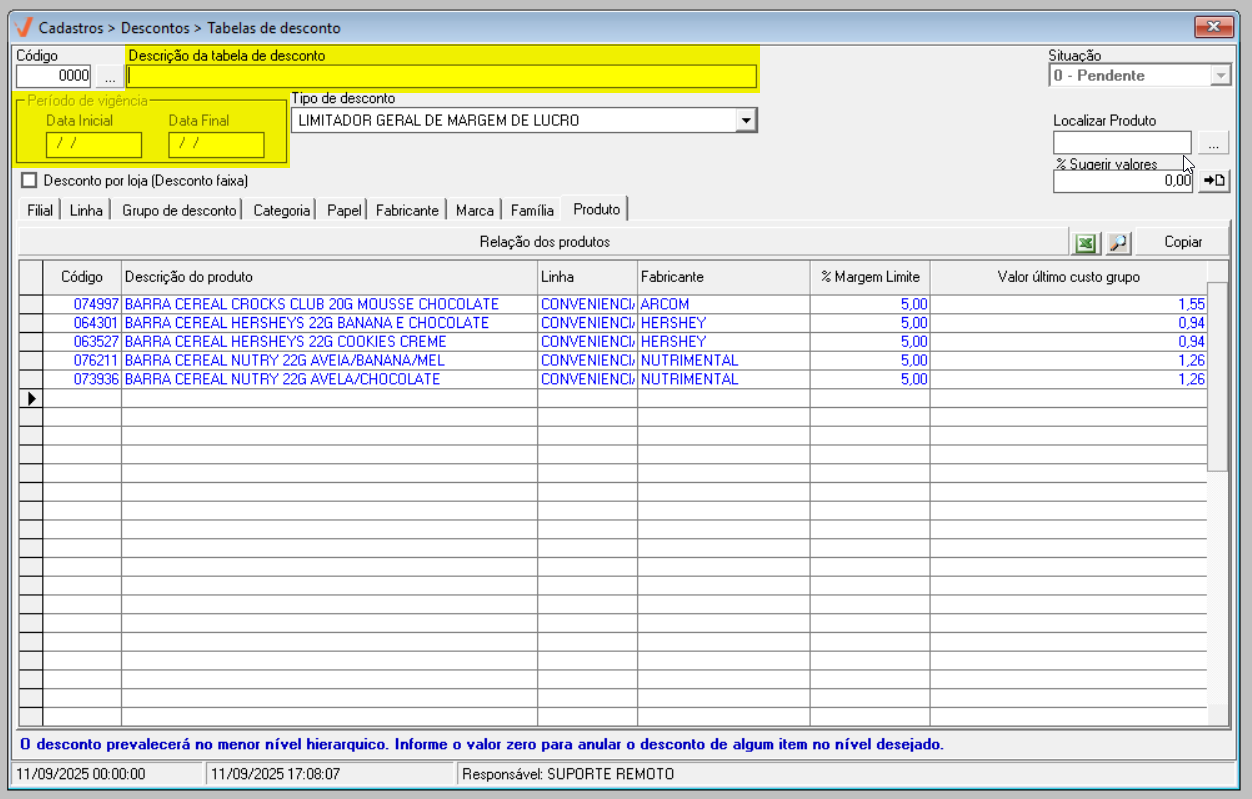Open the Código lookup ellipsis button
Screen dimensions: 1252x799
(109, 76)
